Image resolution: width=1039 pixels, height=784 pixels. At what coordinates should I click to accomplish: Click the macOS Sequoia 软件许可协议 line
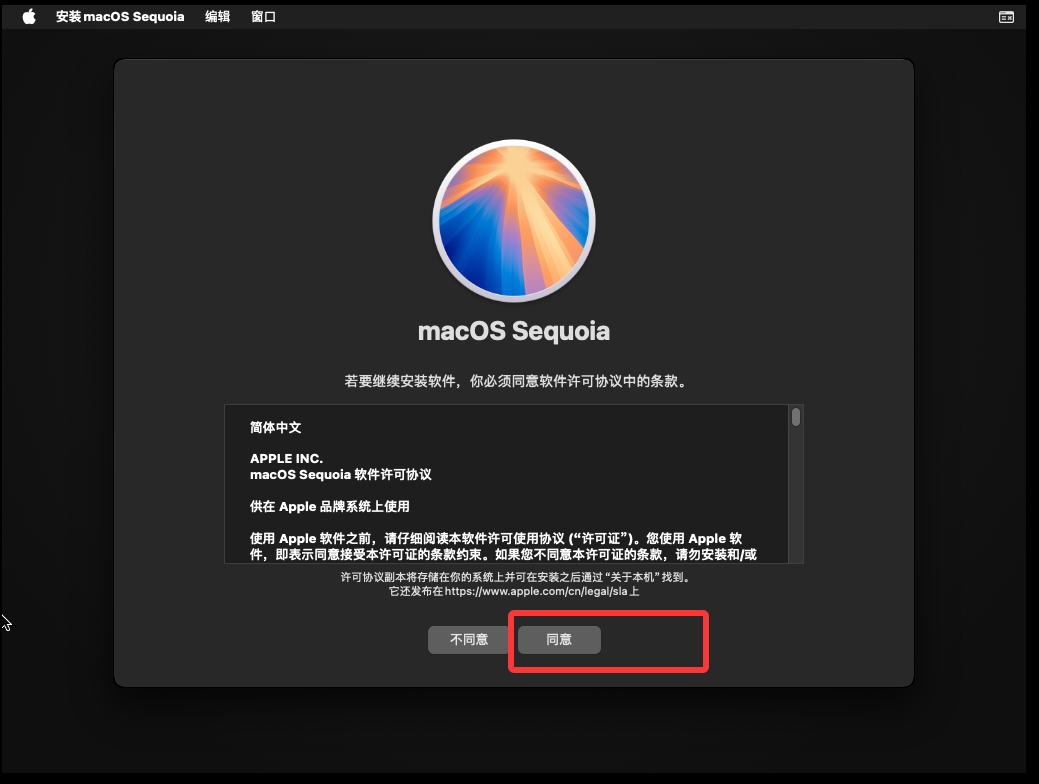click(341, 475)
